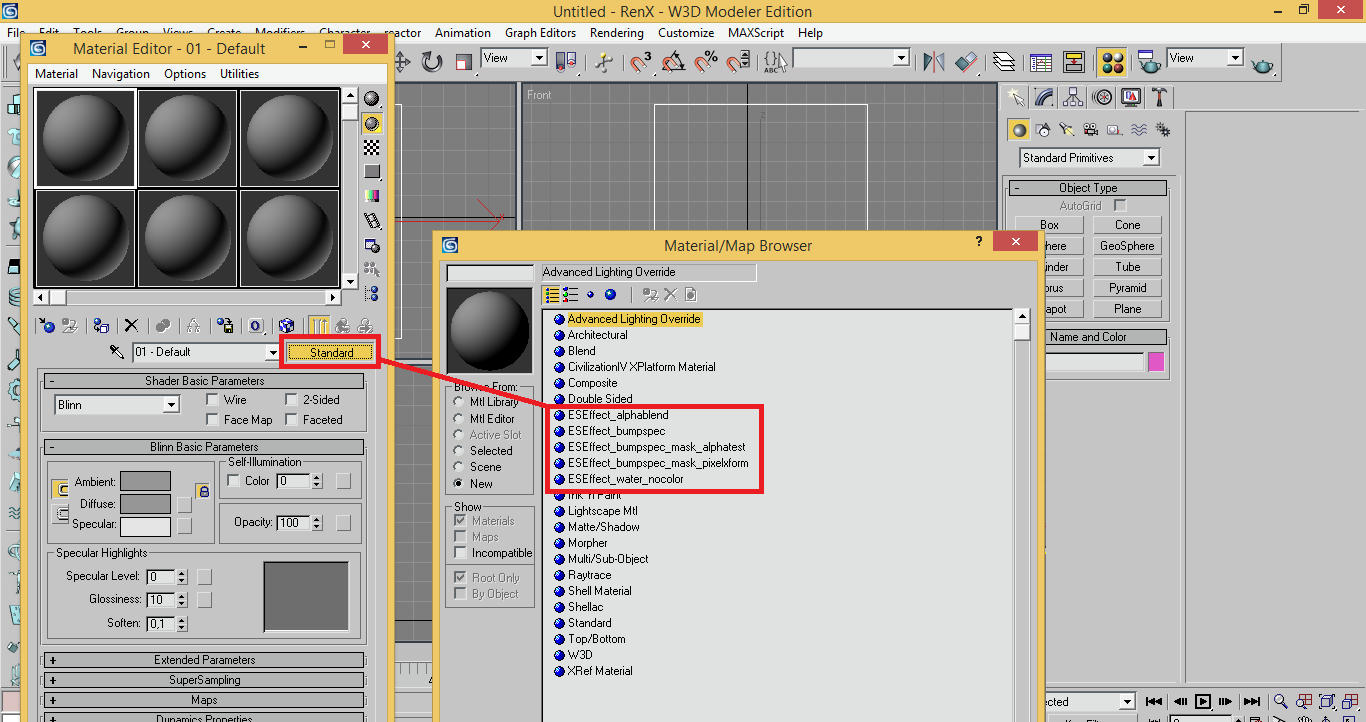Select Mtl Editor radio button
Viewport: 1366px width, 722px height.
point(458,418)
